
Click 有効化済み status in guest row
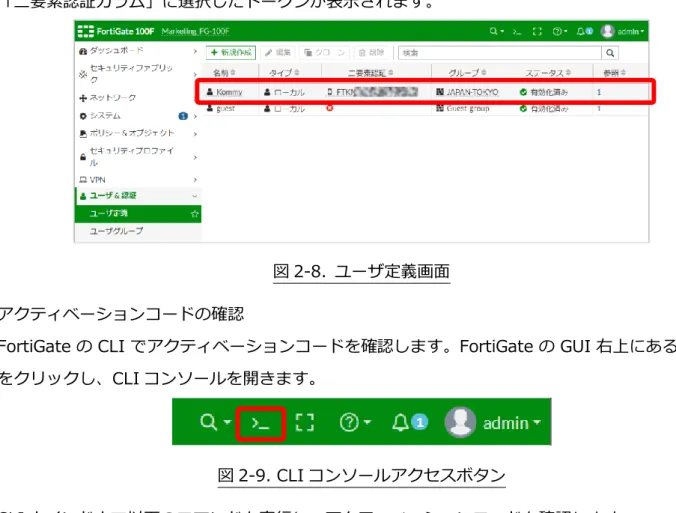[544, 109]
